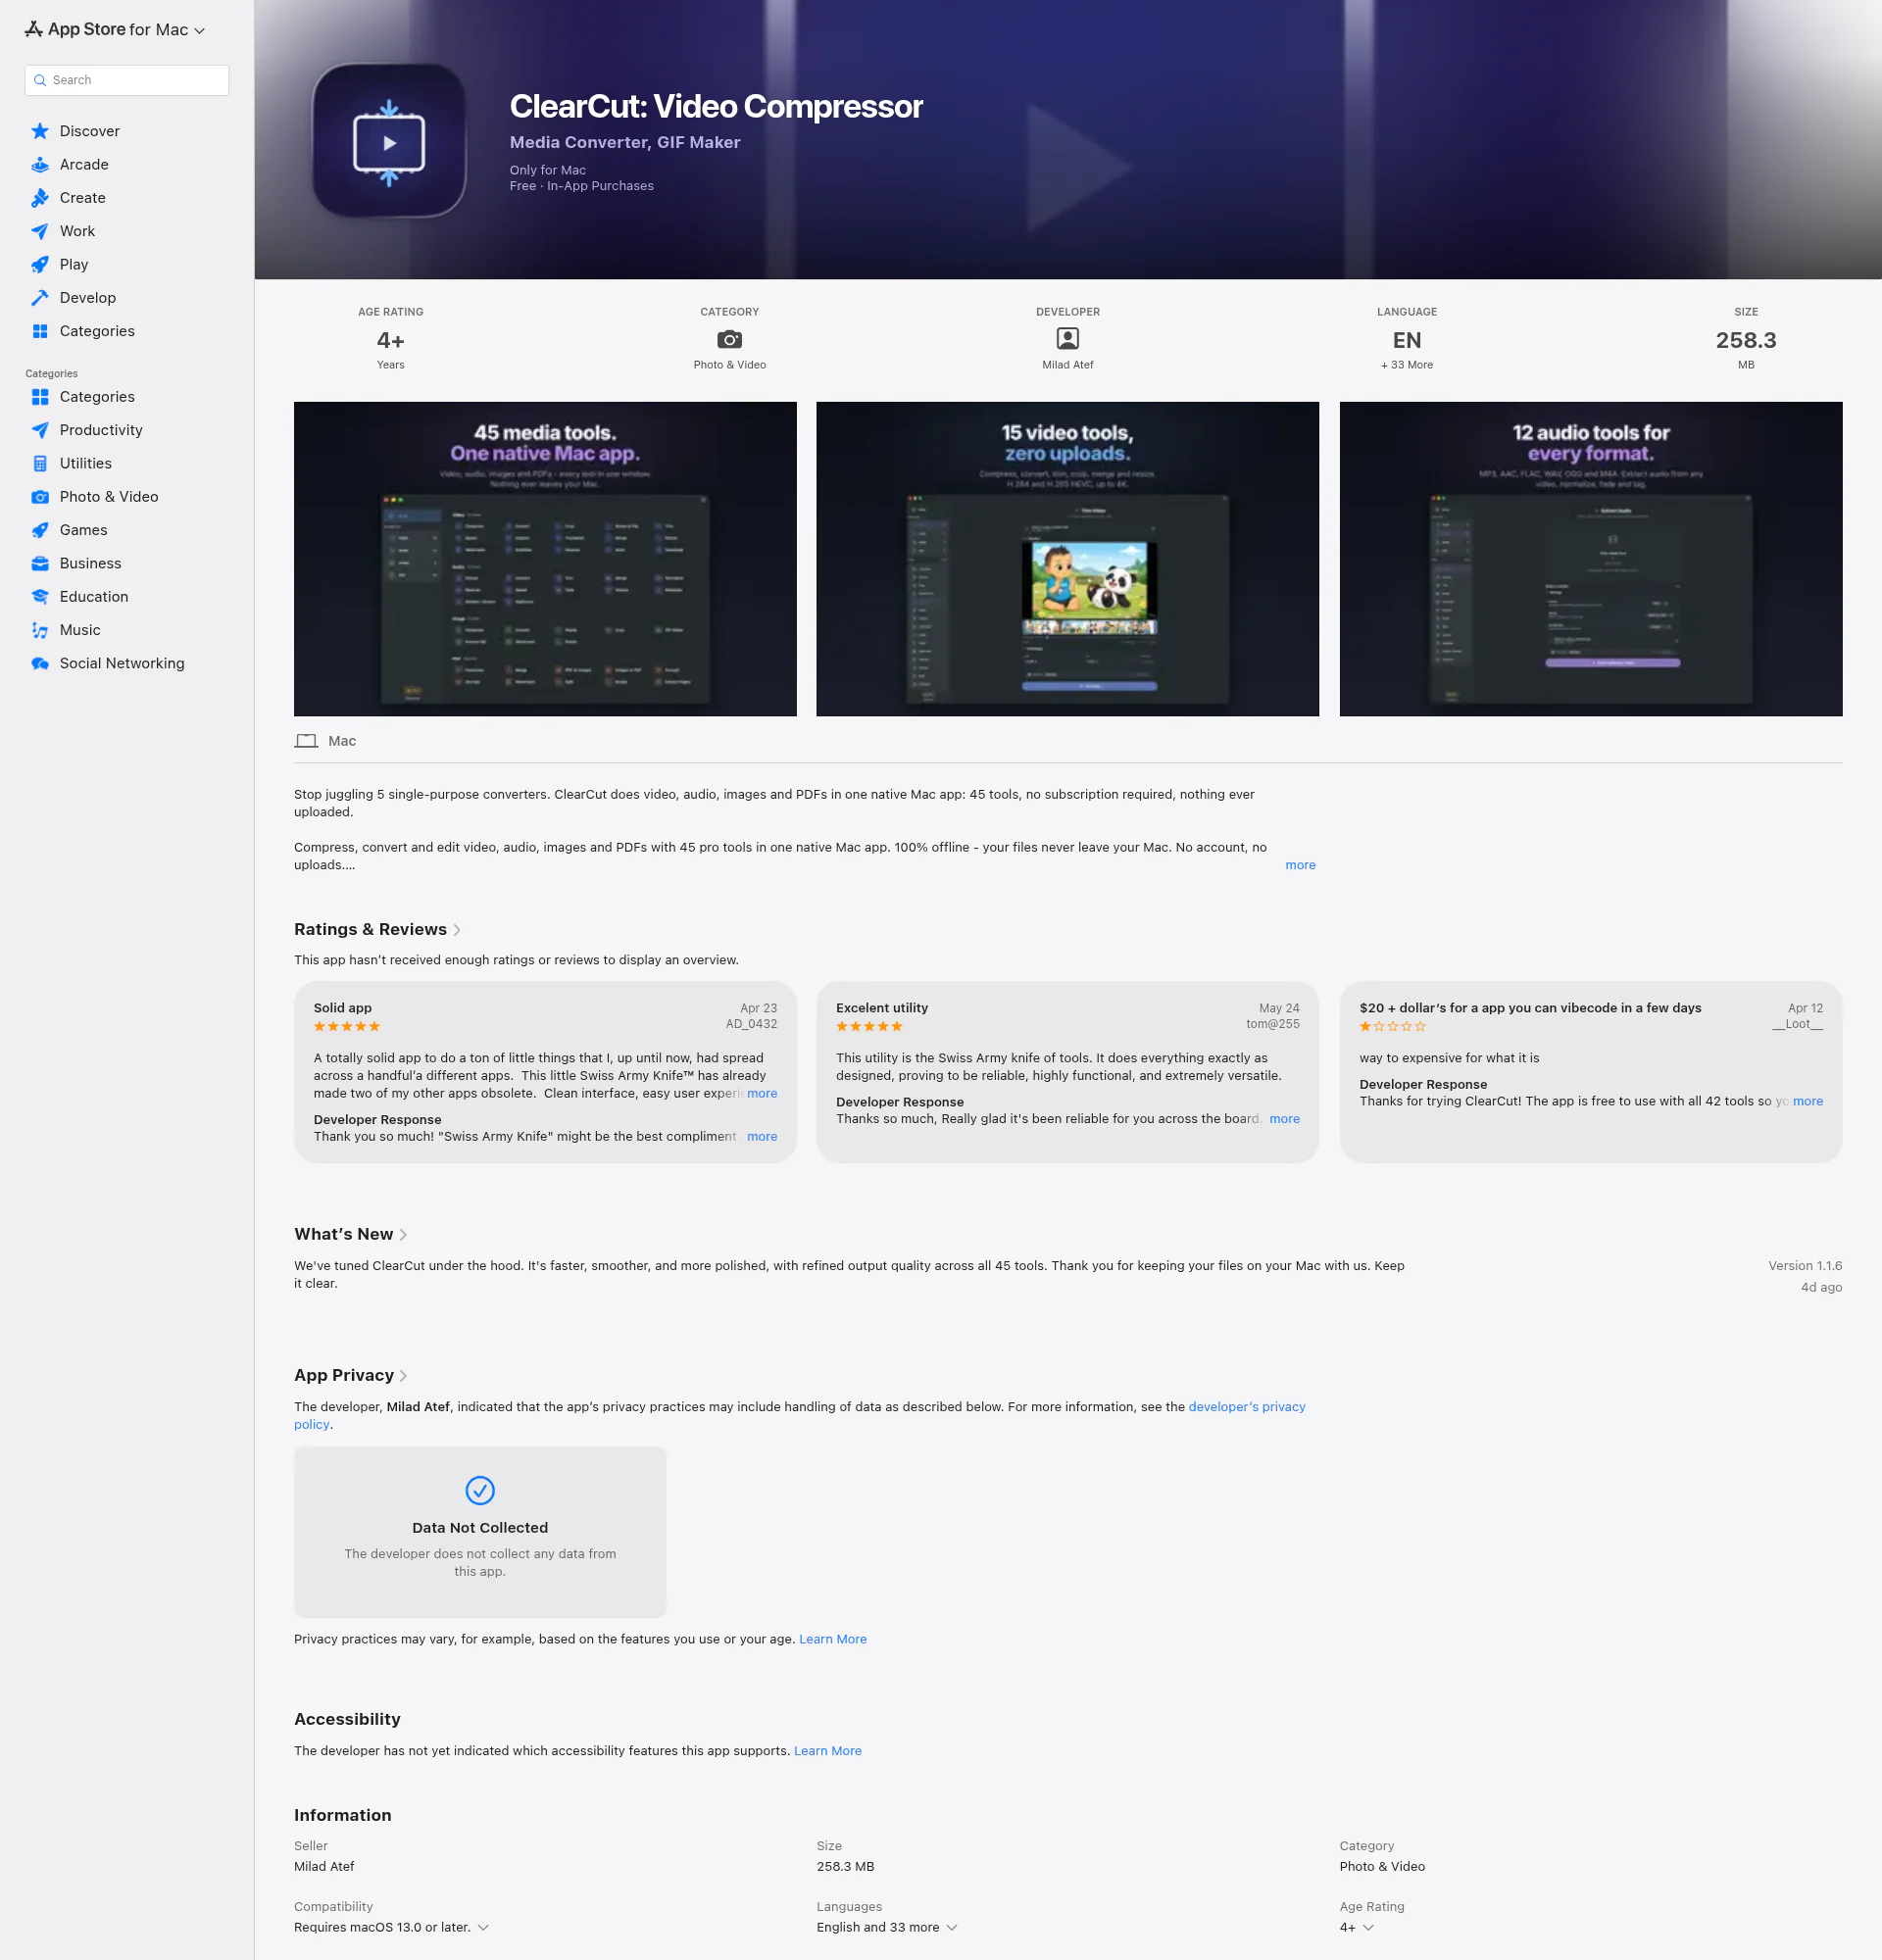
Task: Open the Develop hammer icon
Action: click(x=40, y=298)
